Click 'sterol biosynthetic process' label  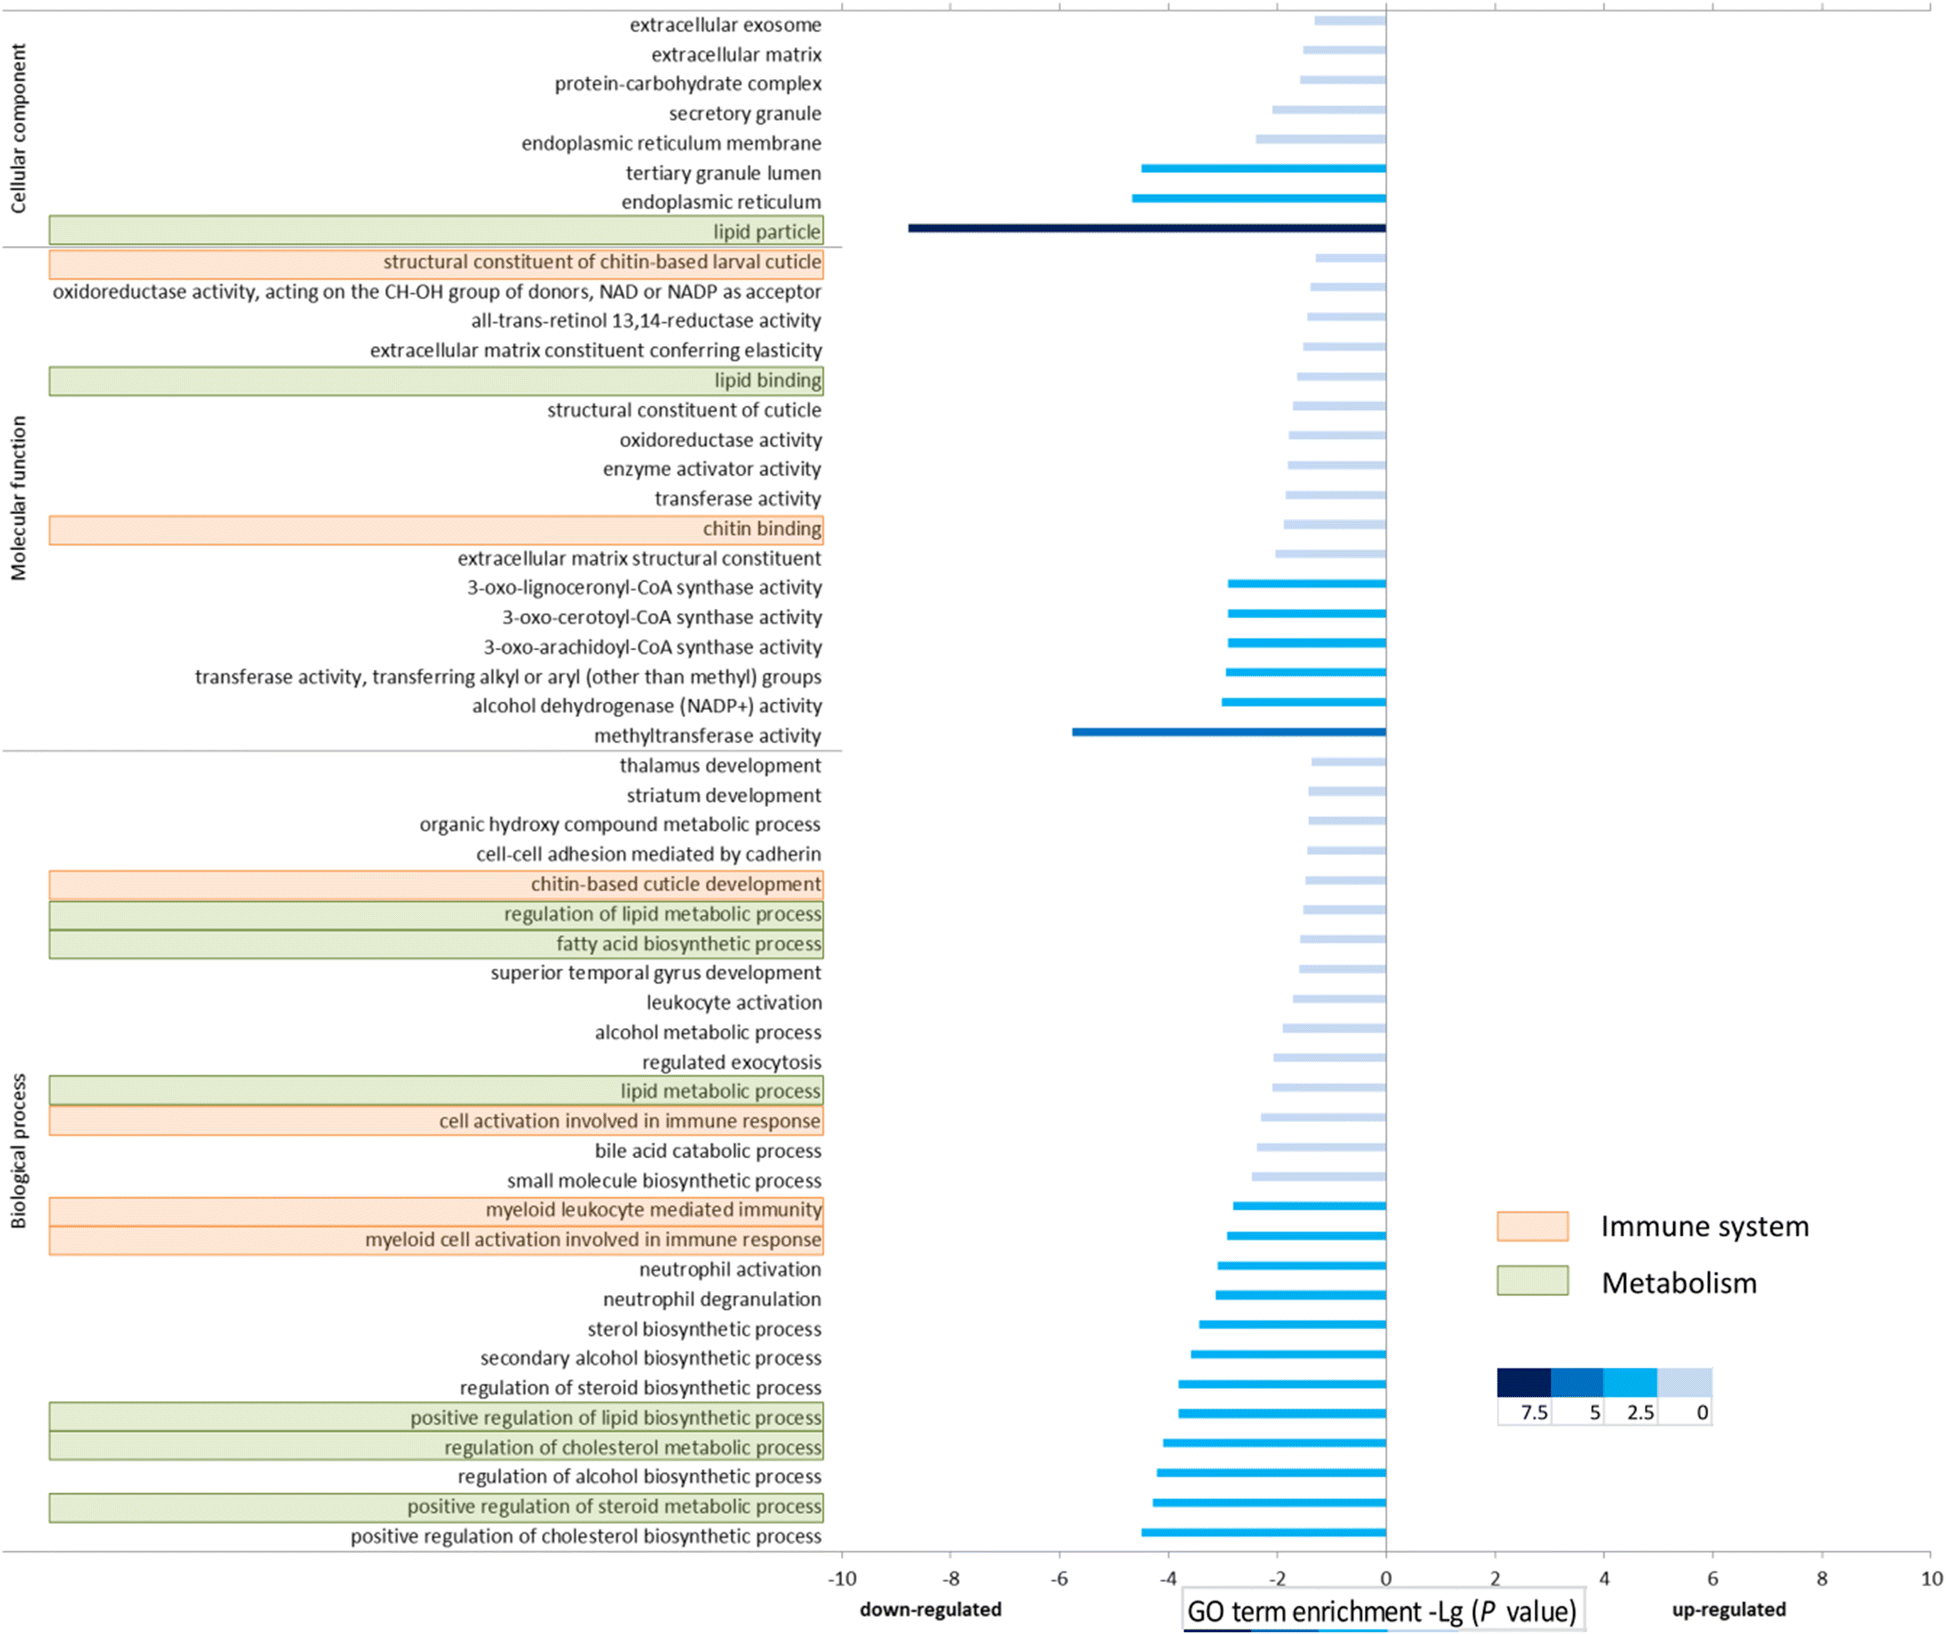(704, 1330)
